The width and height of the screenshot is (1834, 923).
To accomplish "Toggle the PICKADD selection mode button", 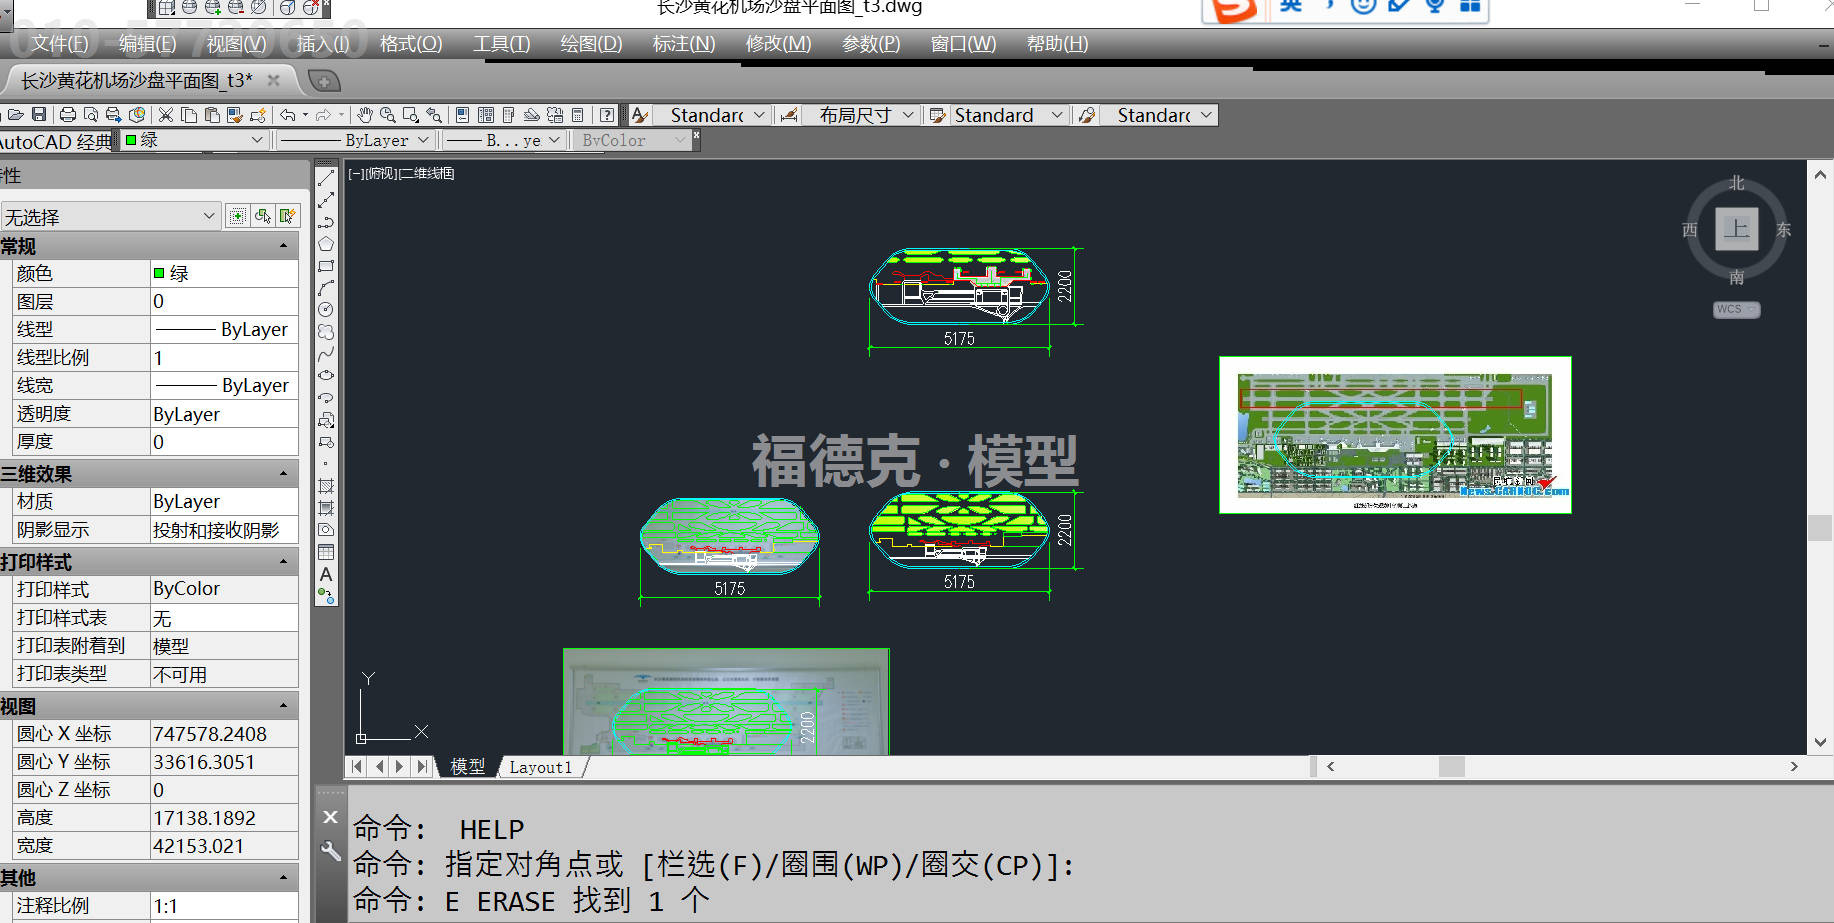I will (238, 216).
